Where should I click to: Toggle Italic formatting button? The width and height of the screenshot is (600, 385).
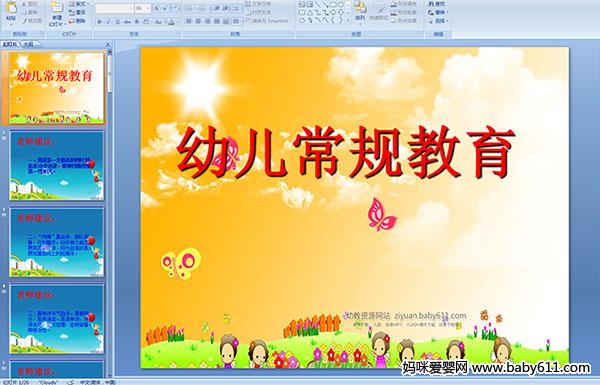[x=109, y=22]
